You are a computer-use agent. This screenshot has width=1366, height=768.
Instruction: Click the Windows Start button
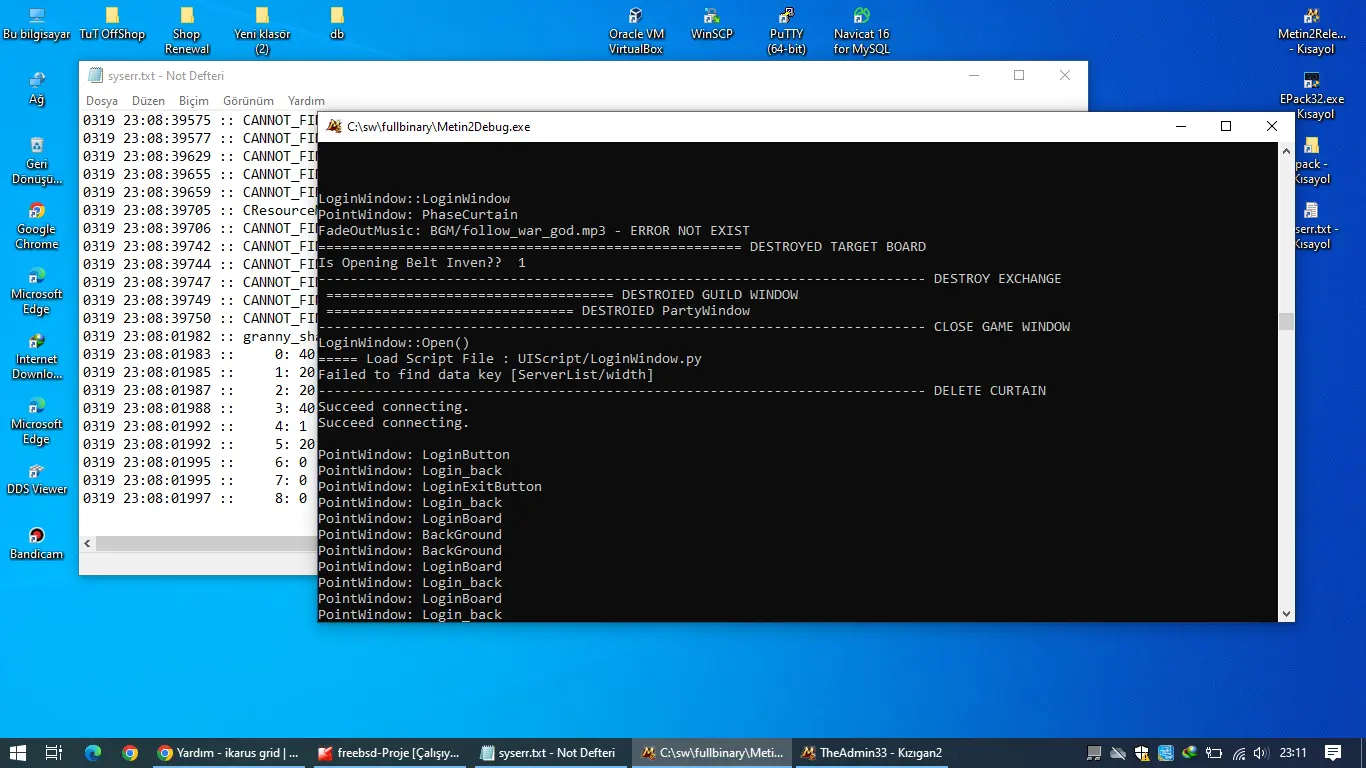(x=17, y=752)
